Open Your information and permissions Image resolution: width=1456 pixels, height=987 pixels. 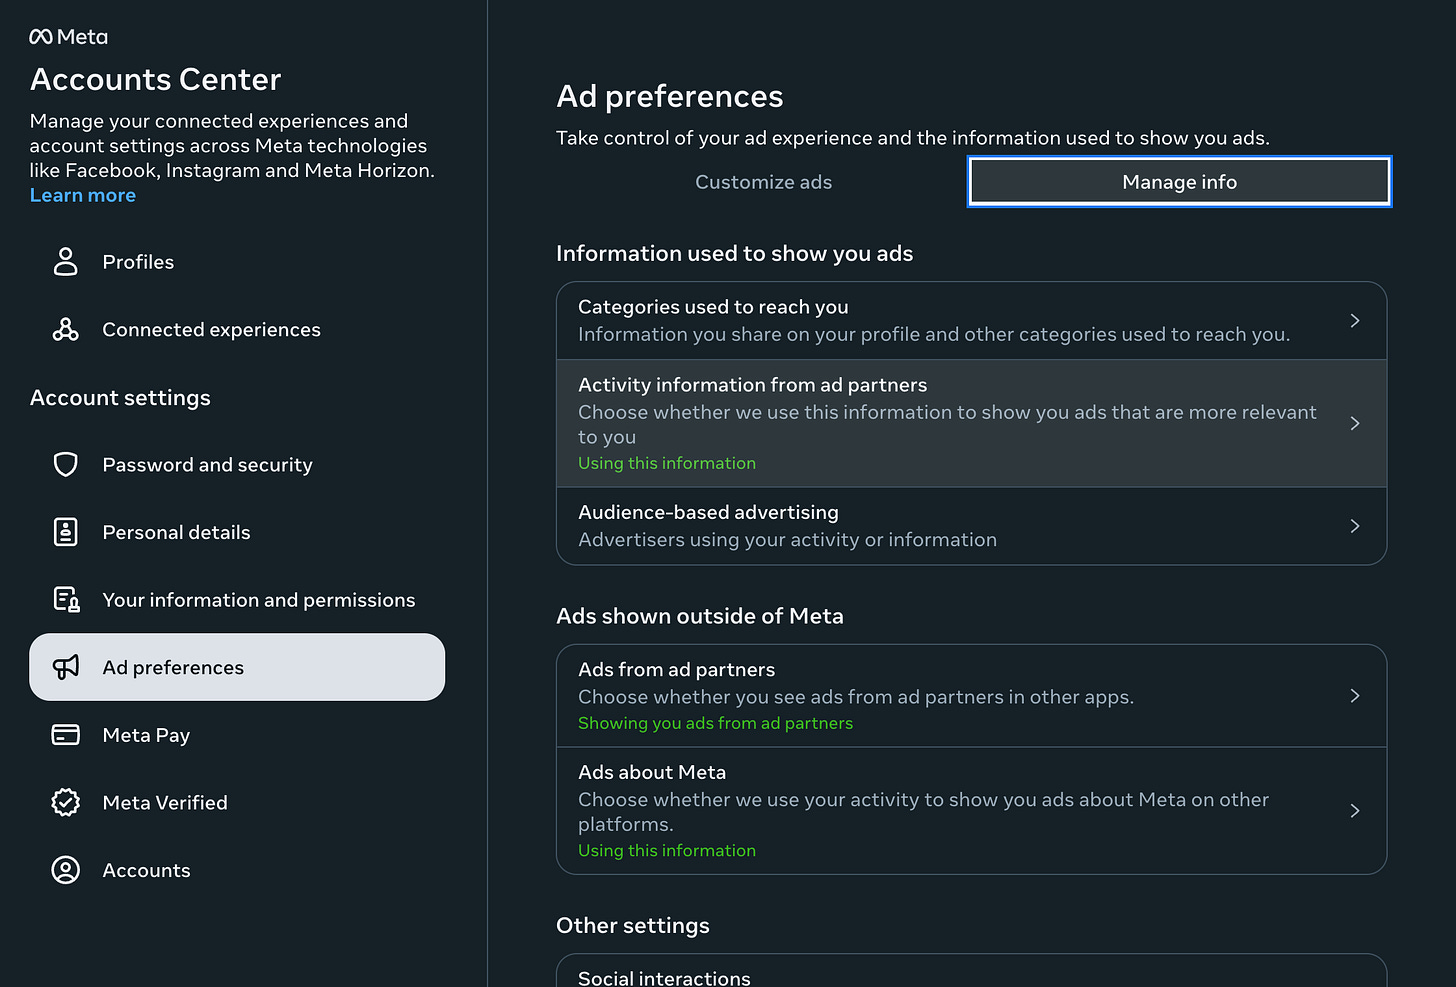tap(237, 600)
